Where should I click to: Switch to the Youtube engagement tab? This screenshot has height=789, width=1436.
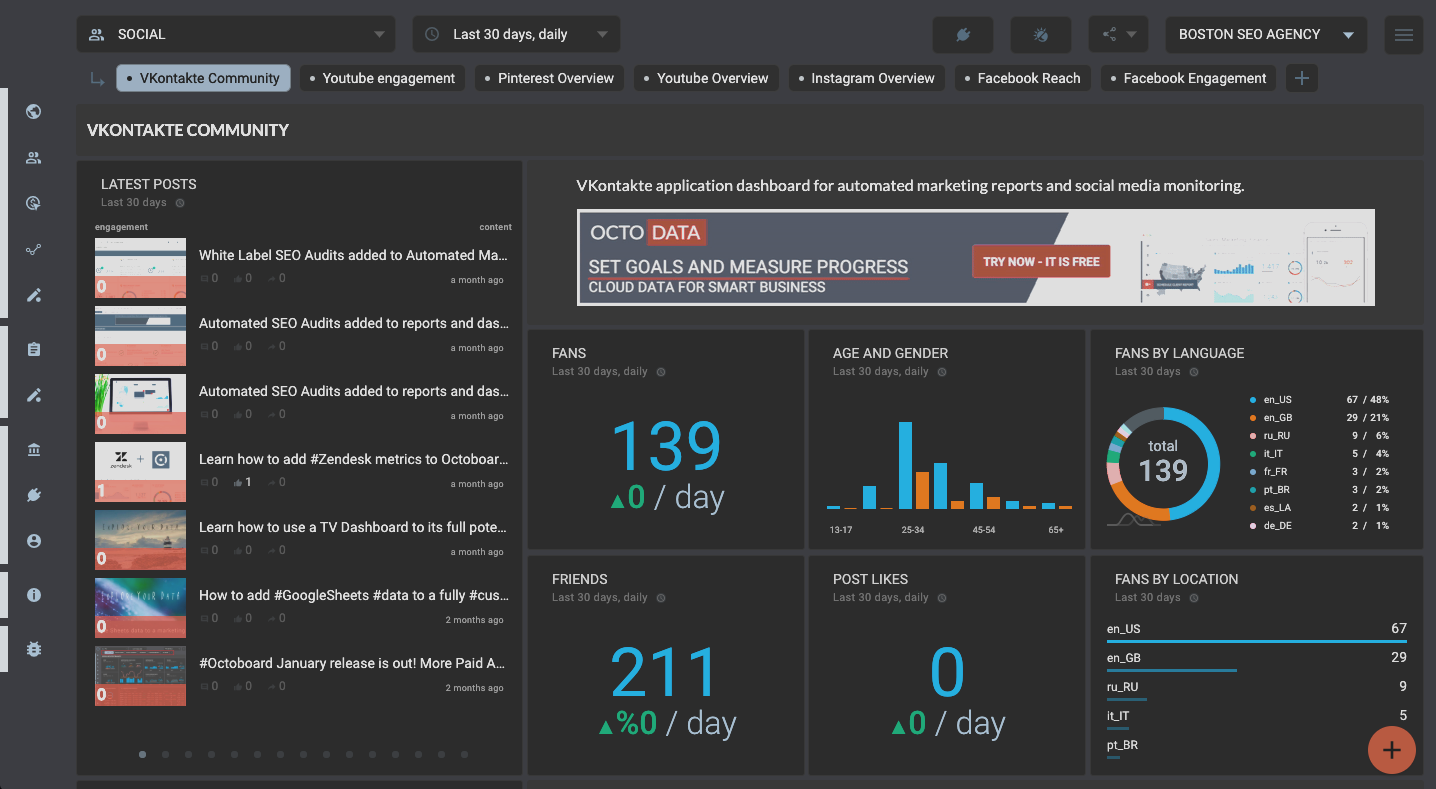pos(382,78)
